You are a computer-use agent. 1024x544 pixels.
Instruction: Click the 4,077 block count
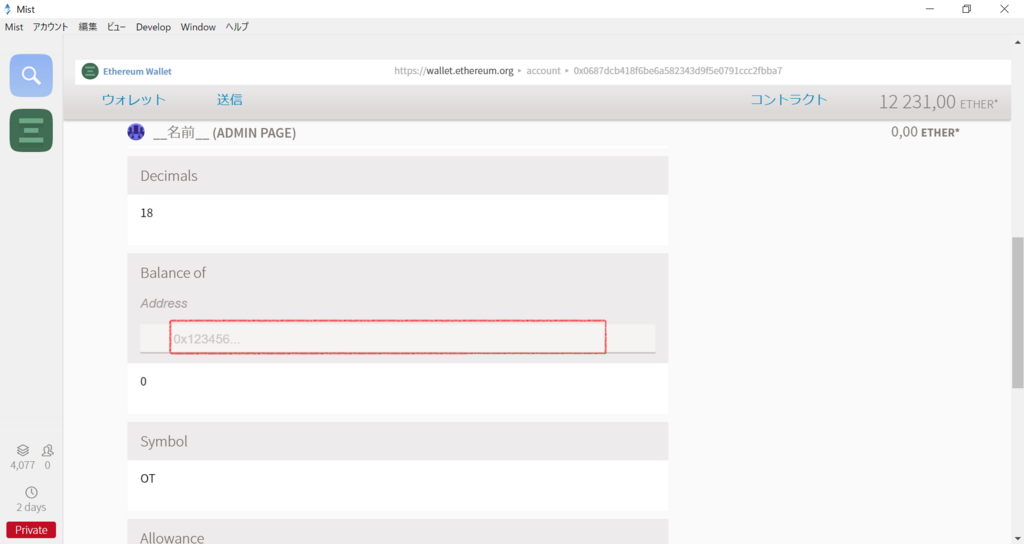(x=22, y=465)
